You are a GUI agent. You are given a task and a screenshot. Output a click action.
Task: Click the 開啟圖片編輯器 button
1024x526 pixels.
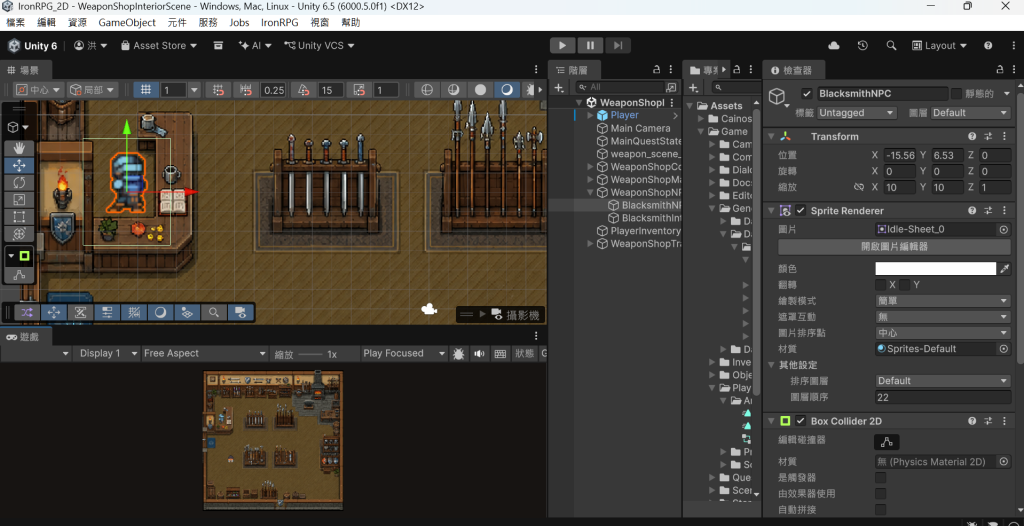pos(894,247)
